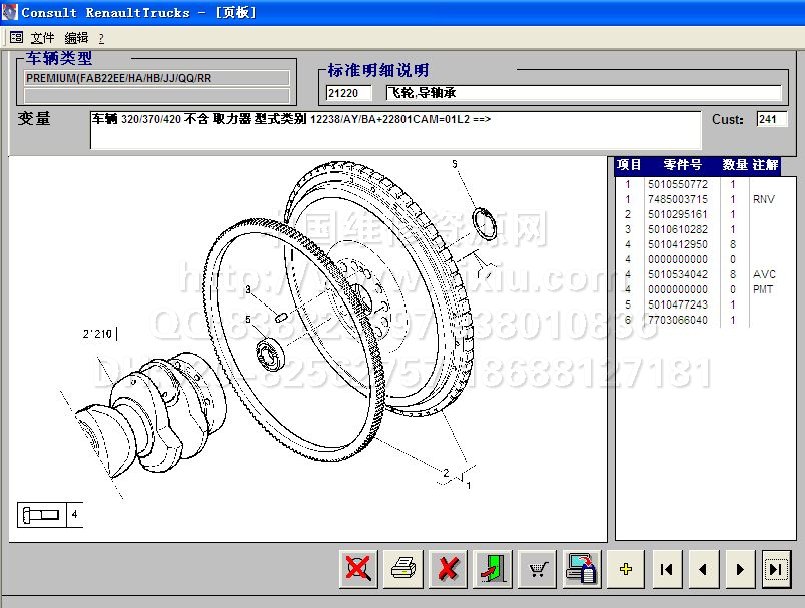Screen dimensions: 805x608
Task: Click the menu bar document icon
Action: click(16, 37)
